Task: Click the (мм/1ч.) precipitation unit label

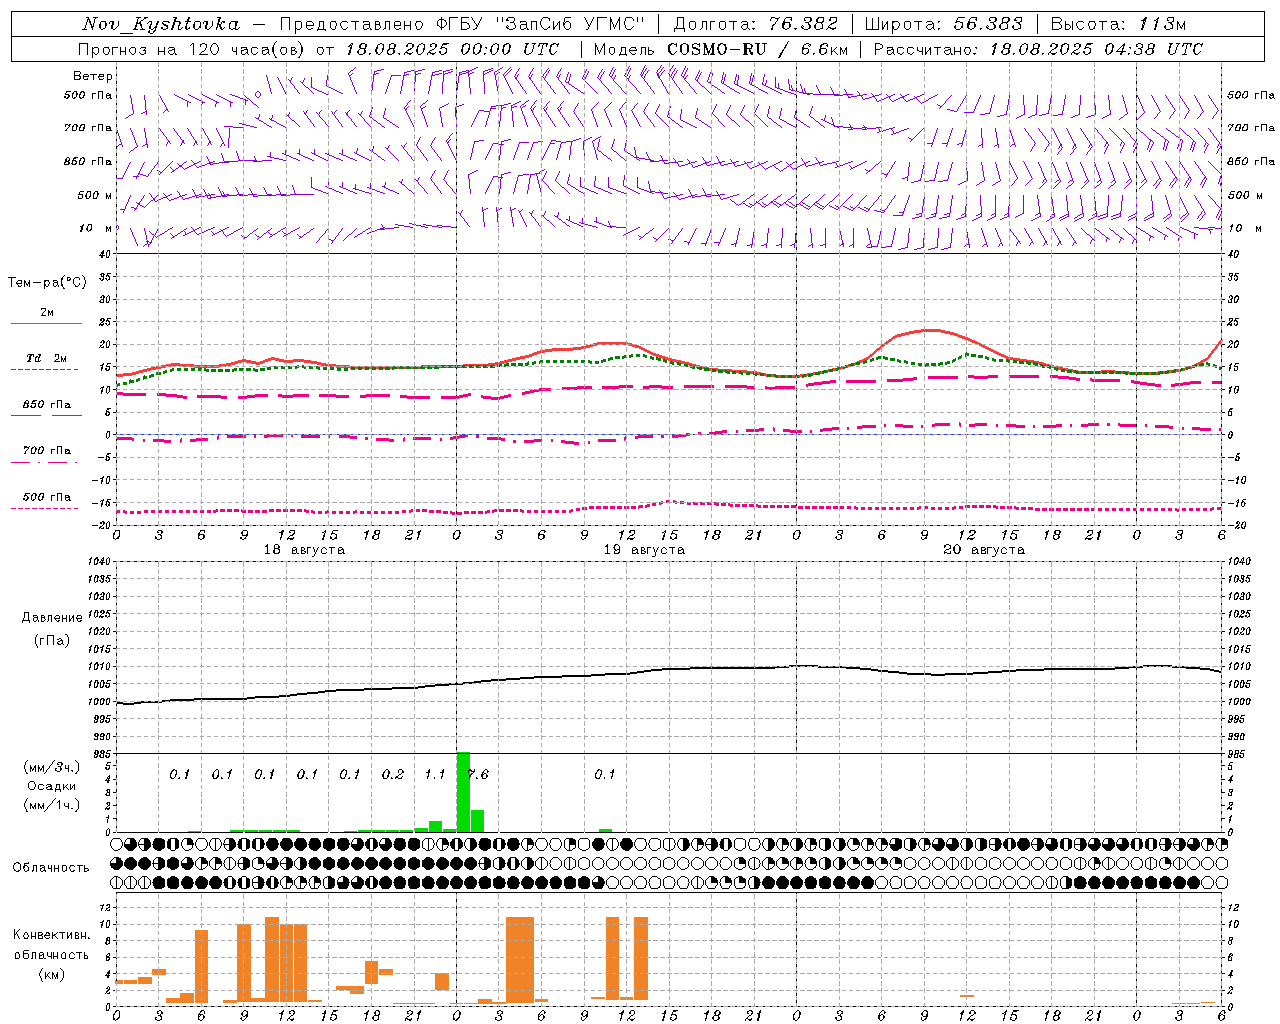Action: coord(51,805)
